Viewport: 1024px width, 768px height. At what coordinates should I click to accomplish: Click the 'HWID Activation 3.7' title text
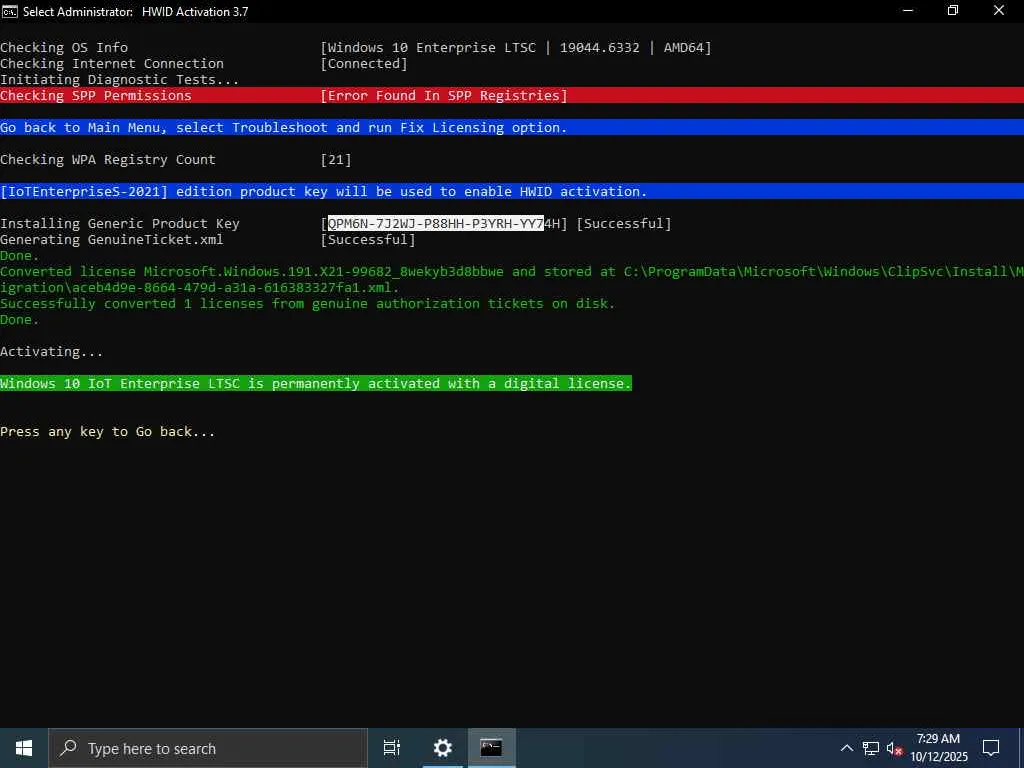point(195,12)
